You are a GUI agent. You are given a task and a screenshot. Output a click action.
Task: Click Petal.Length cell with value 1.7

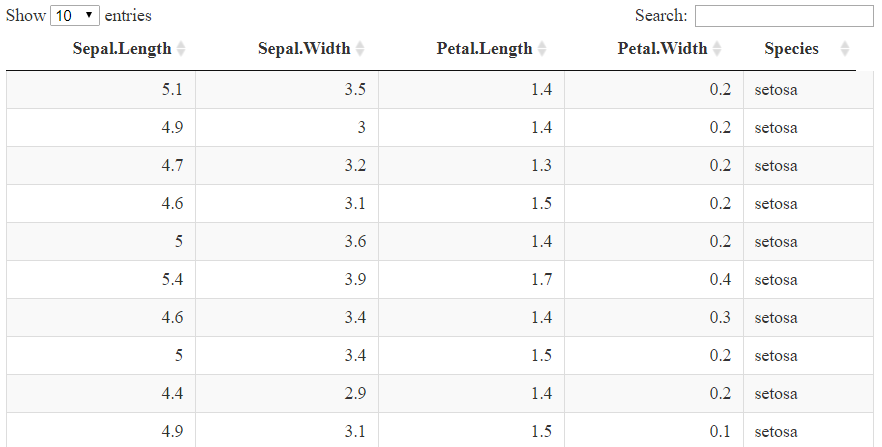click(542, 280)
